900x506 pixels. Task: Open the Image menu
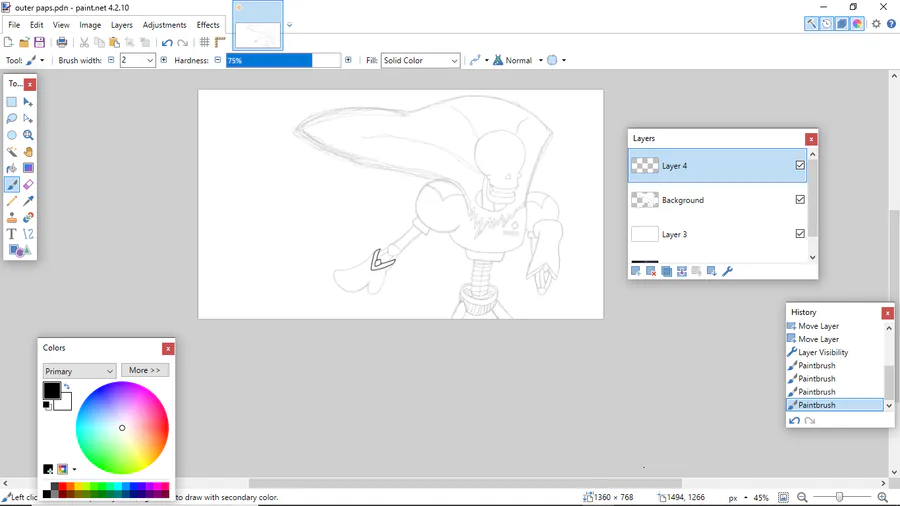pos(90,25)
